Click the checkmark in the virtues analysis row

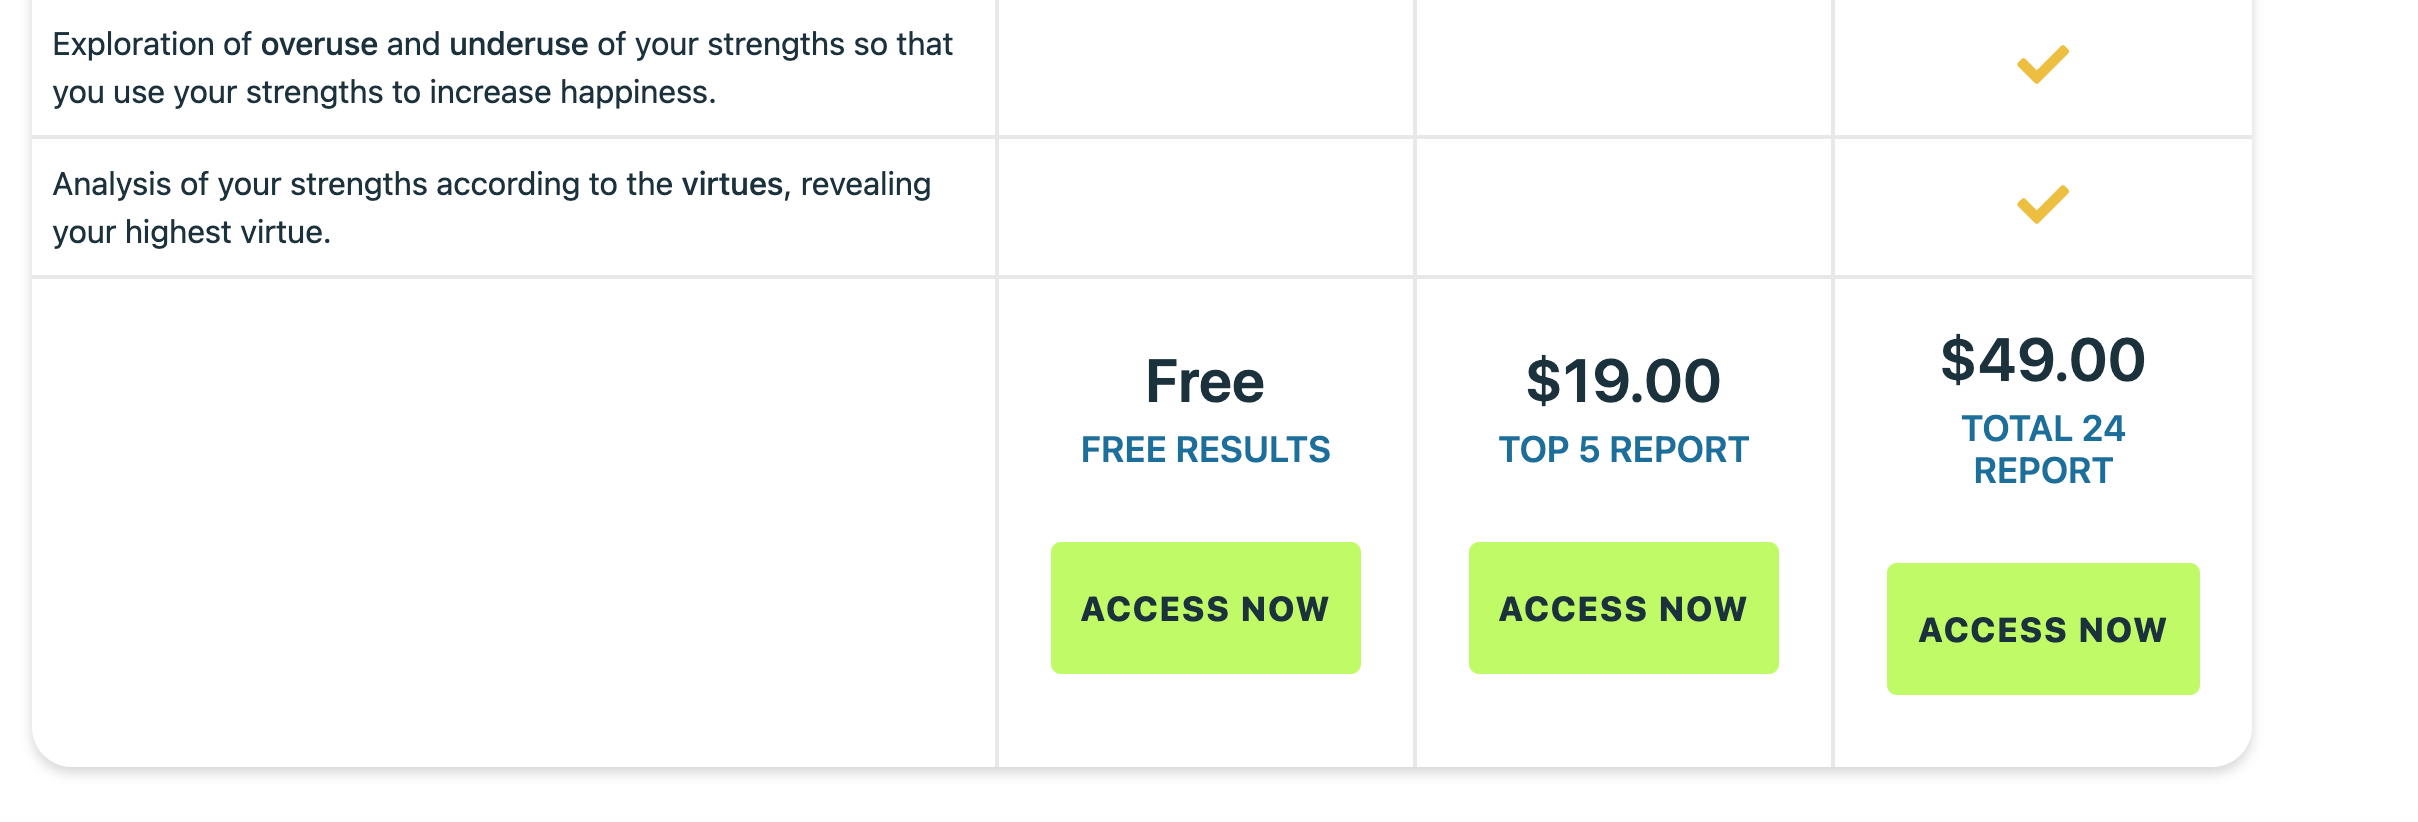coord(2042,205)
